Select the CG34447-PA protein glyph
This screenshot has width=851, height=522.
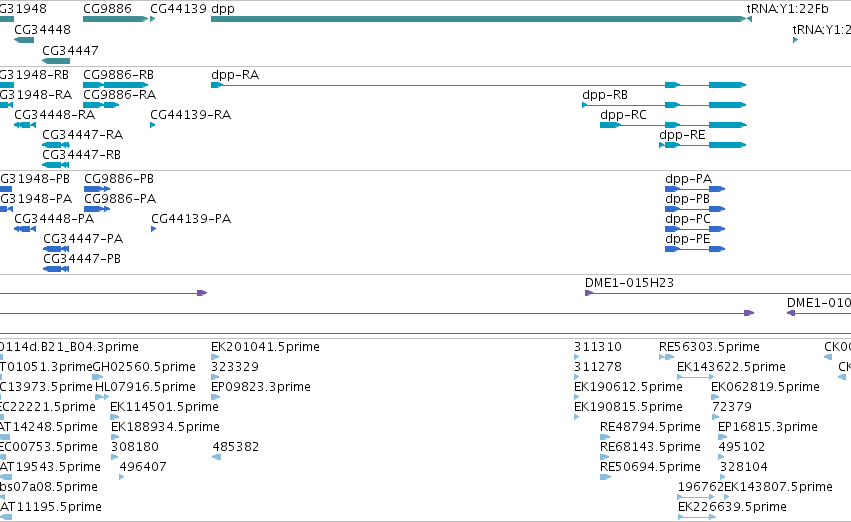point(56,249)
